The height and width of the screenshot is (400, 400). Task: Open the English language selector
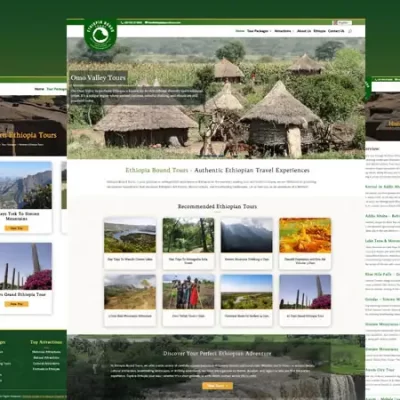(x=342, y=22)
